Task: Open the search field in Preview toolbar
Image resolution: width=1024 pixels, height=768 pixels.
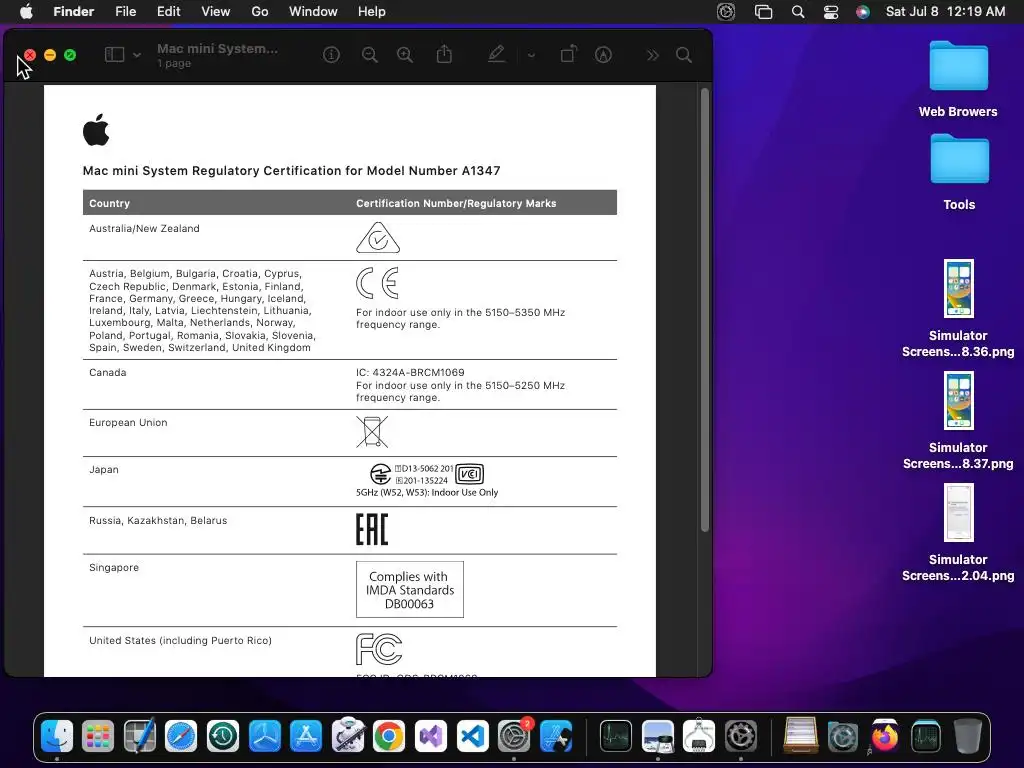Action: point(684,55)
